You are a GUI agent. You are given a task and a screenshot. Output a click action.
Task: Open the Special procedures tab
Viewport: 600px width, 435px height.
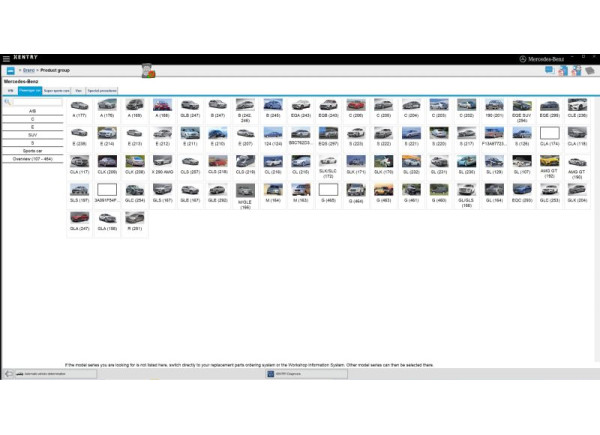101,90
